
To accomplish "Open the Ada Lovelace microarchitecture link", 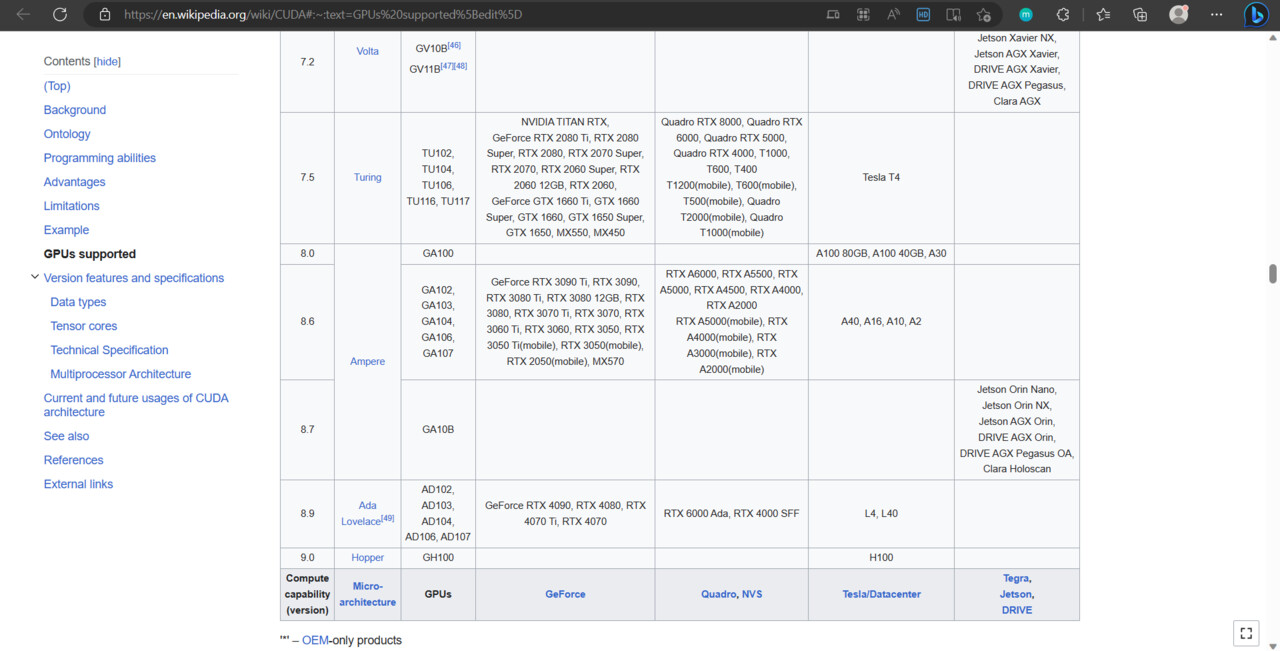I will pyautogui.click(x=367, y=513).
